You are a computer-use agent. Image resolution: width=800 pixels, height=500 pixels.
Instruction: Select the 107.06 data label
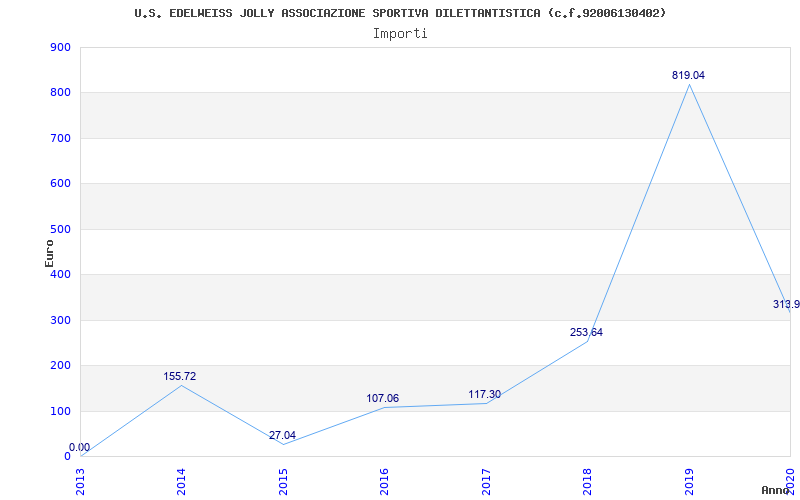[383, 398]
